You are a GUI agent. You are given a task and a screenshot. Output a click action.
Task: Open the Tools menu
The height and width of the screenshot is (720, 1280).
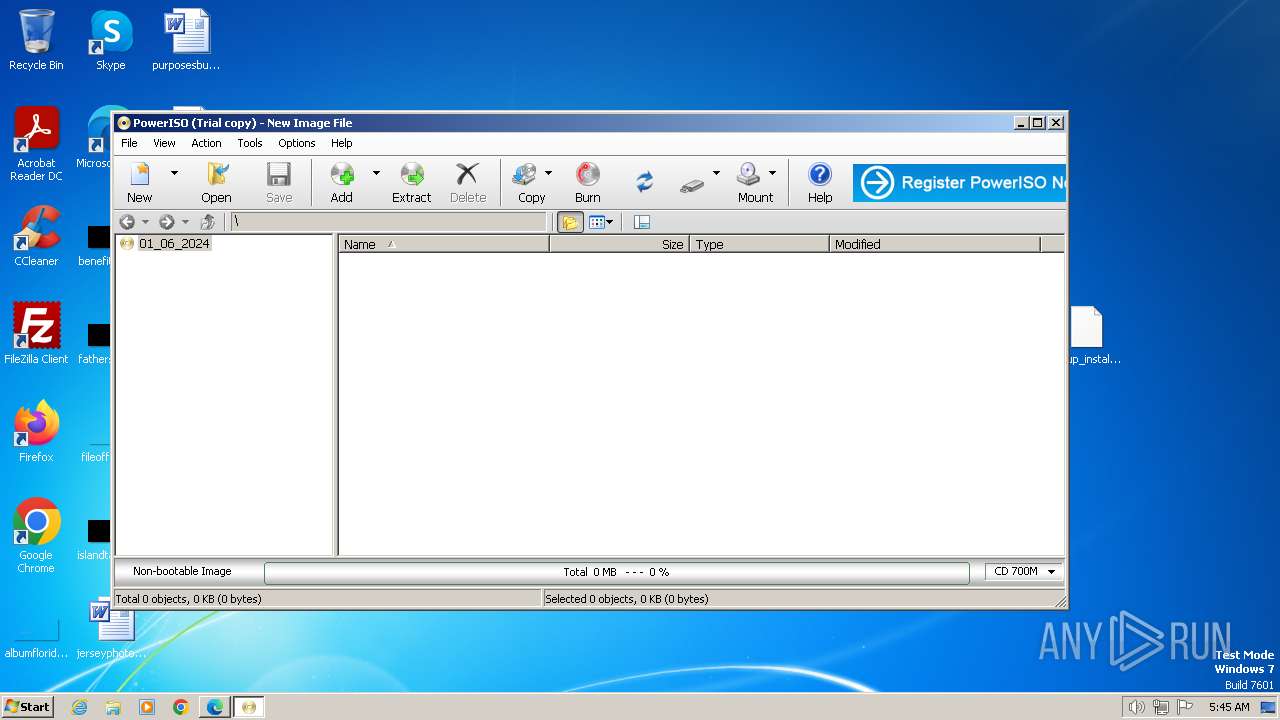click(250, 143)
